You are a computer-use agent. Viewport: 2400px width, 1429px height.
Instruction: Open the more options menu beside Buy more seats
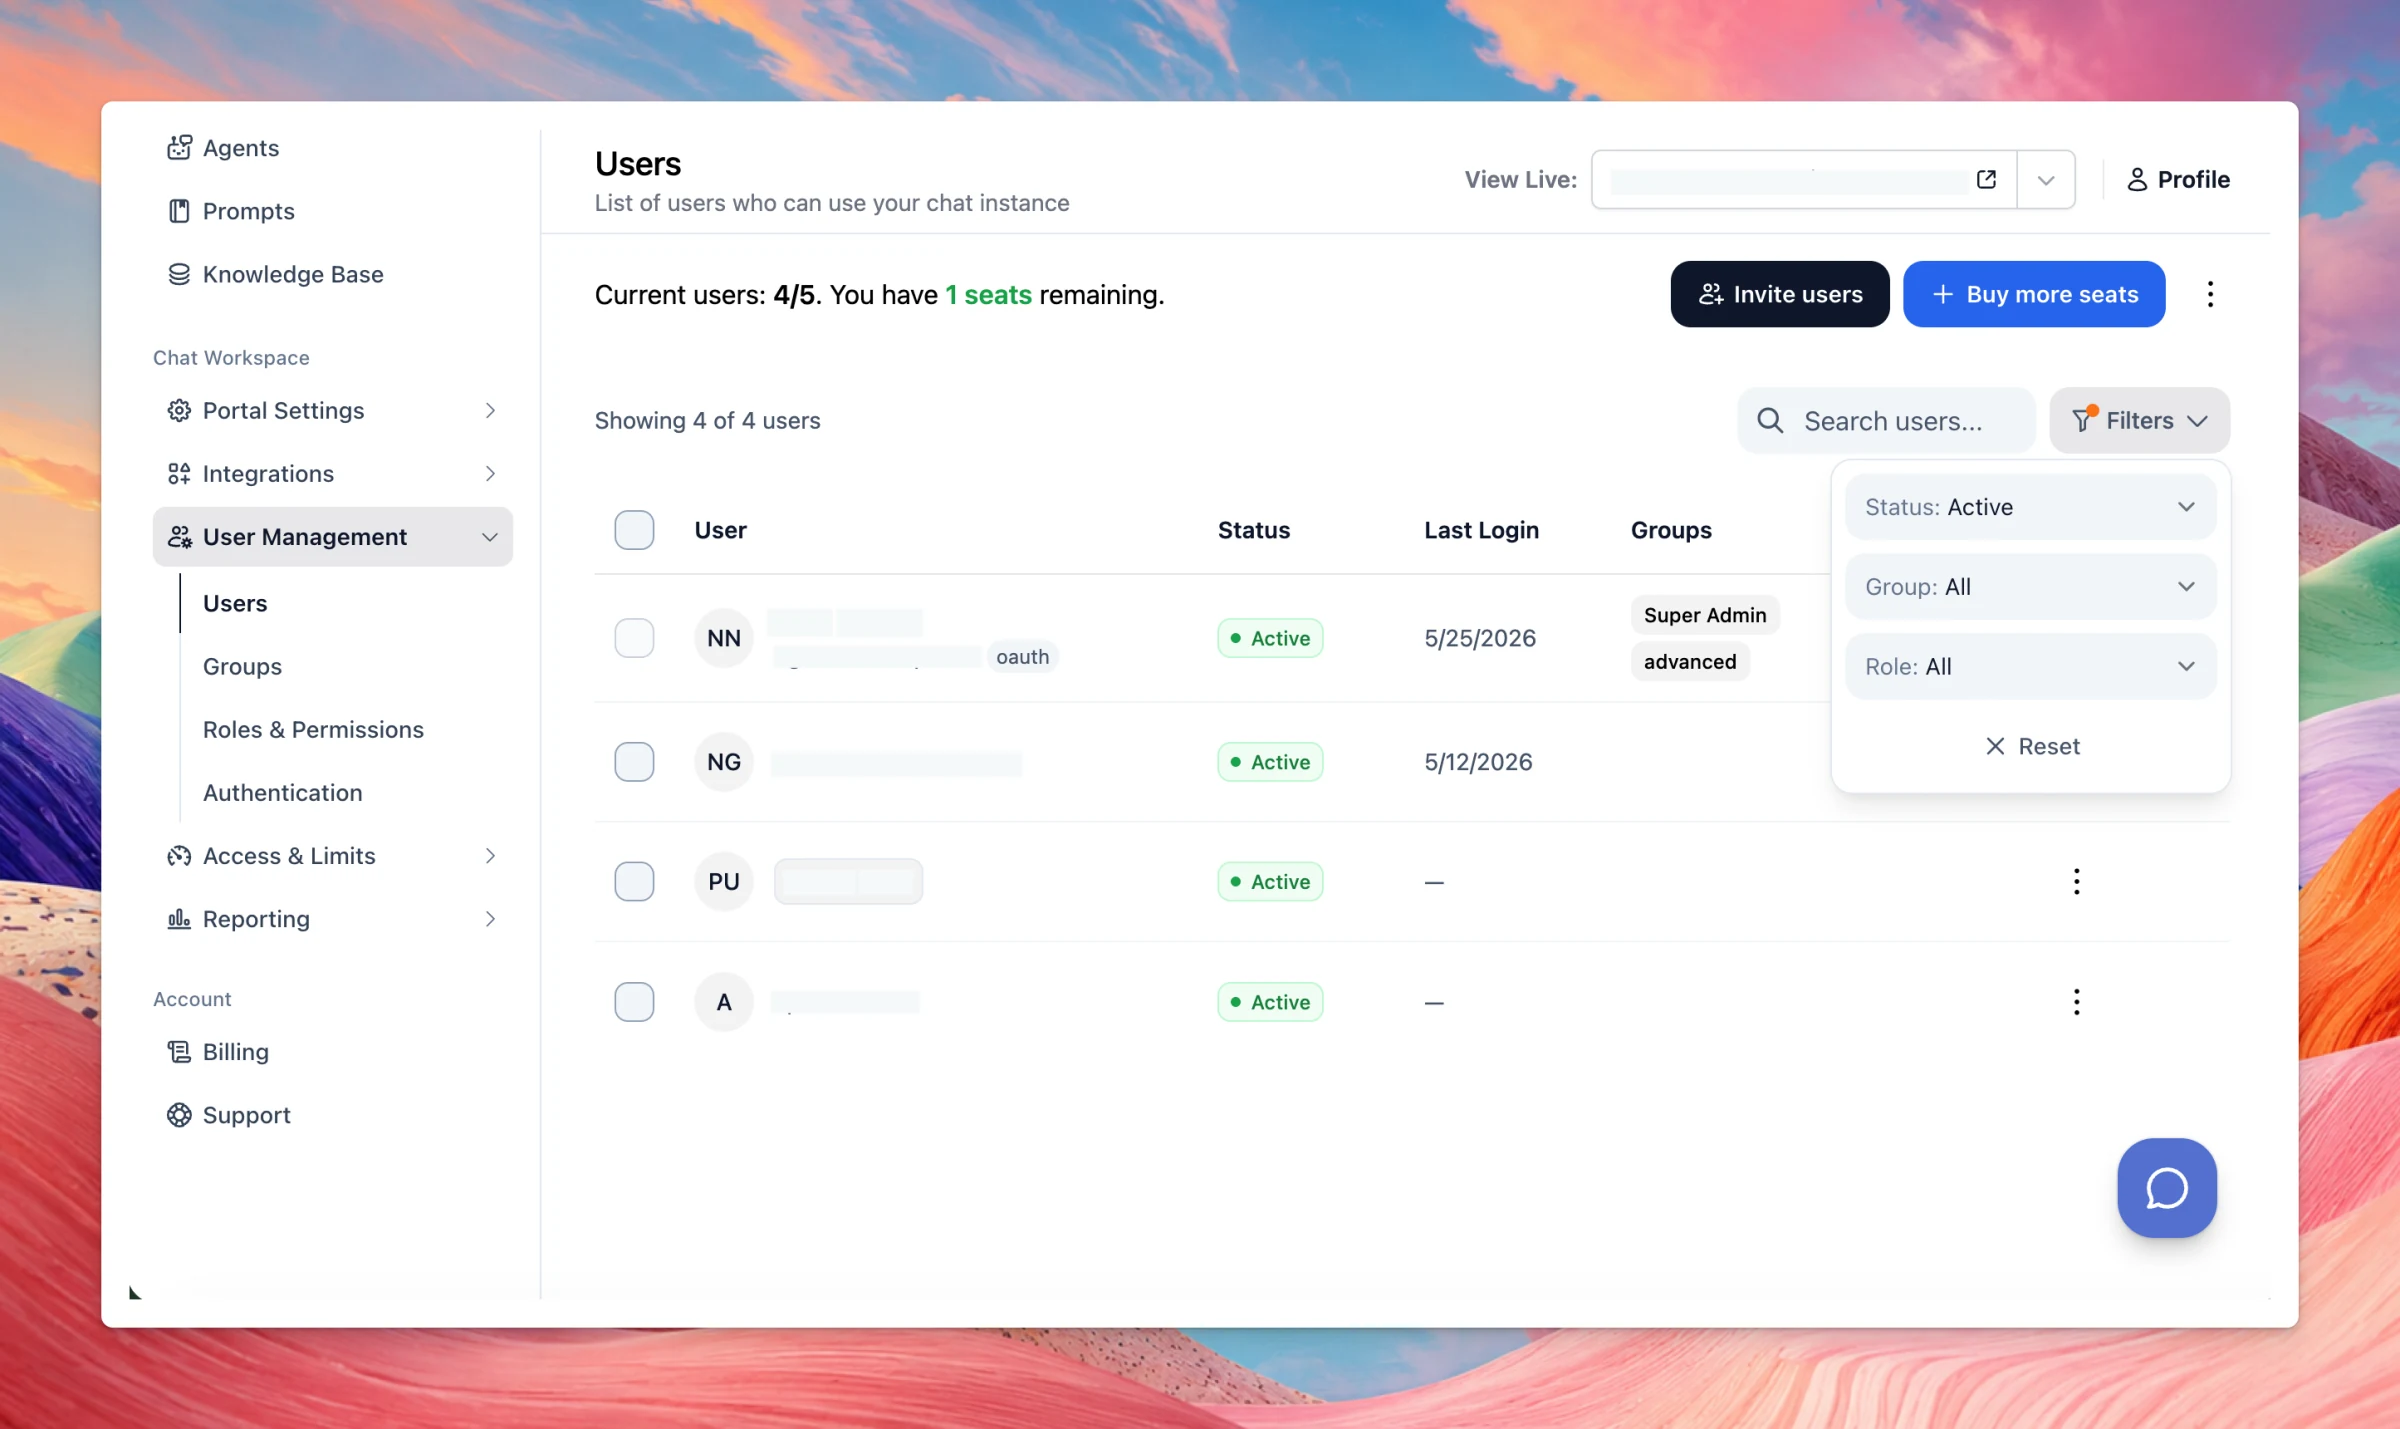click(x=2210, y=294)
